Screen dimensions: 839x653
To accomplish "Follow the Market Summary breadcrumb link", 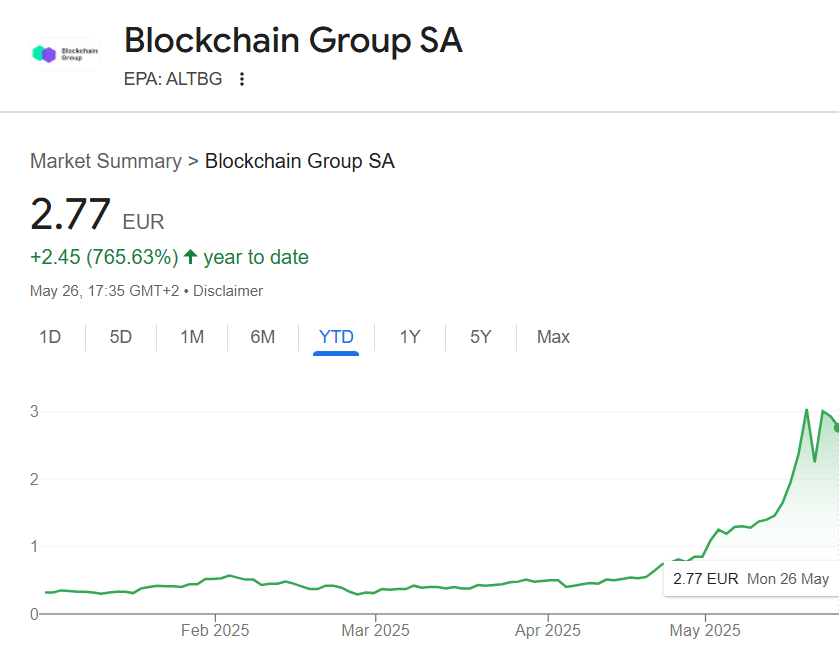I will tap(106, 161).
